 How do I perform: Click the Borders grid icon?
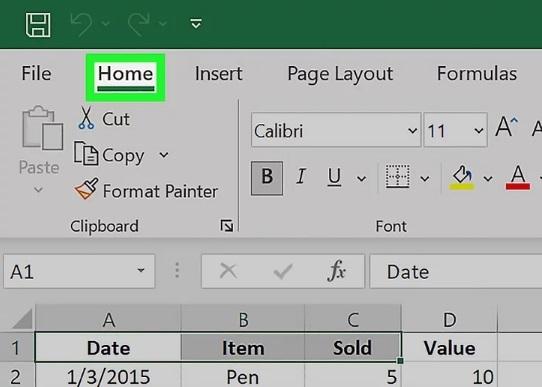(x=398, y=177)
